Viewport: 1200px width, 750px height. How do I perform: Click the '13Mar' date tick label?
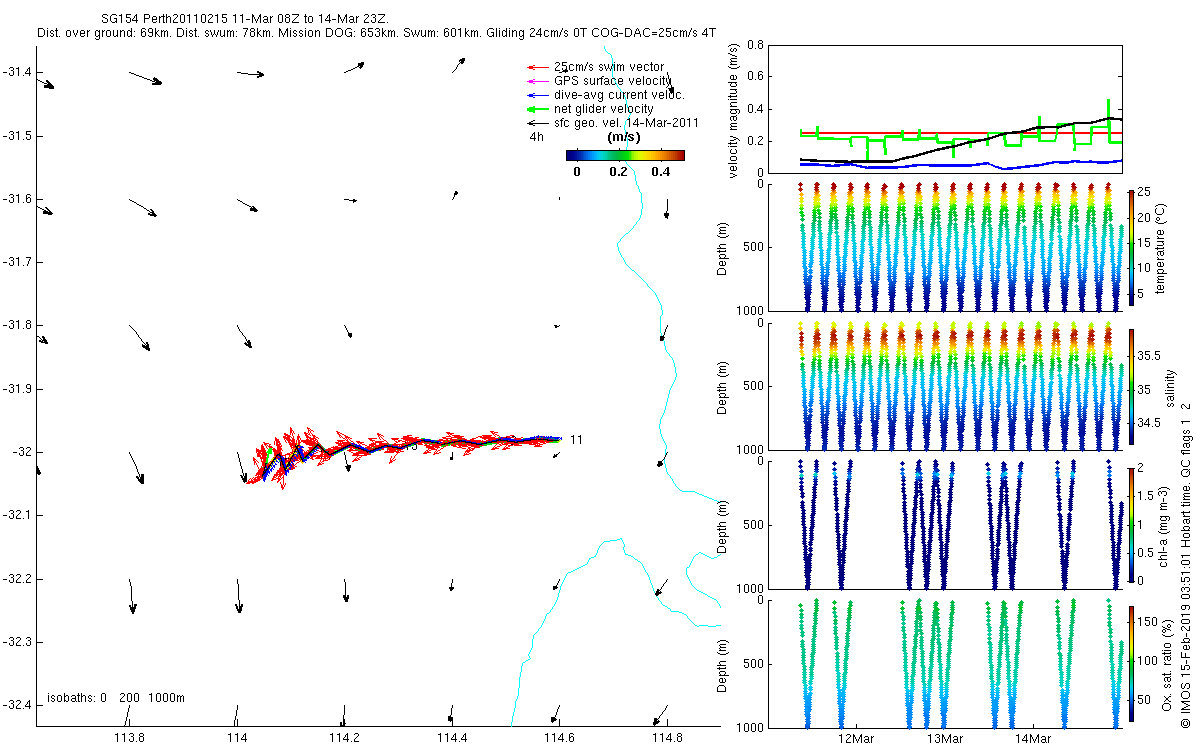pyautogui.click(x=945, y=739)
